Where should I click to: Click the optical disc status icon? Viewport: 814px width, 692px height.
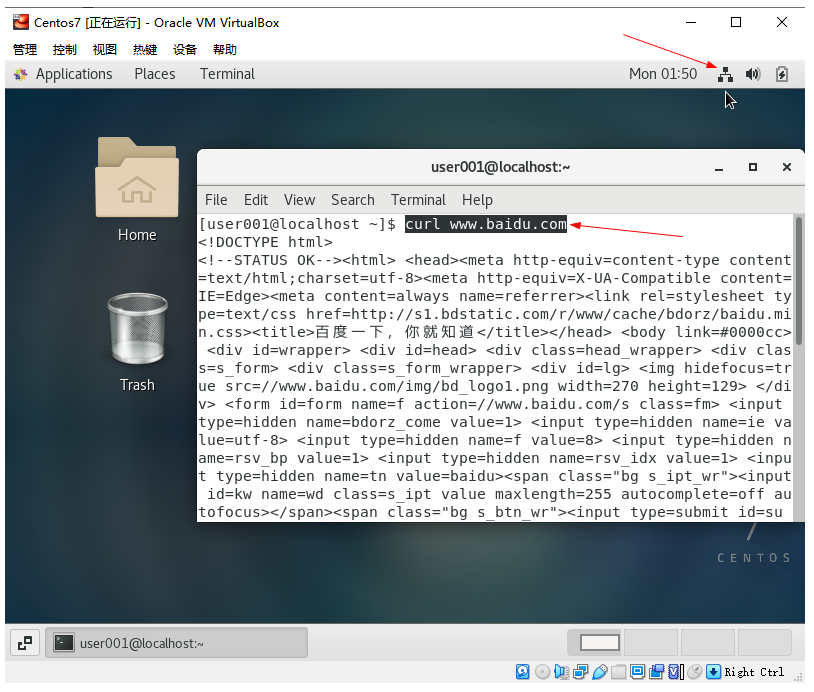(x=541, y=671)
